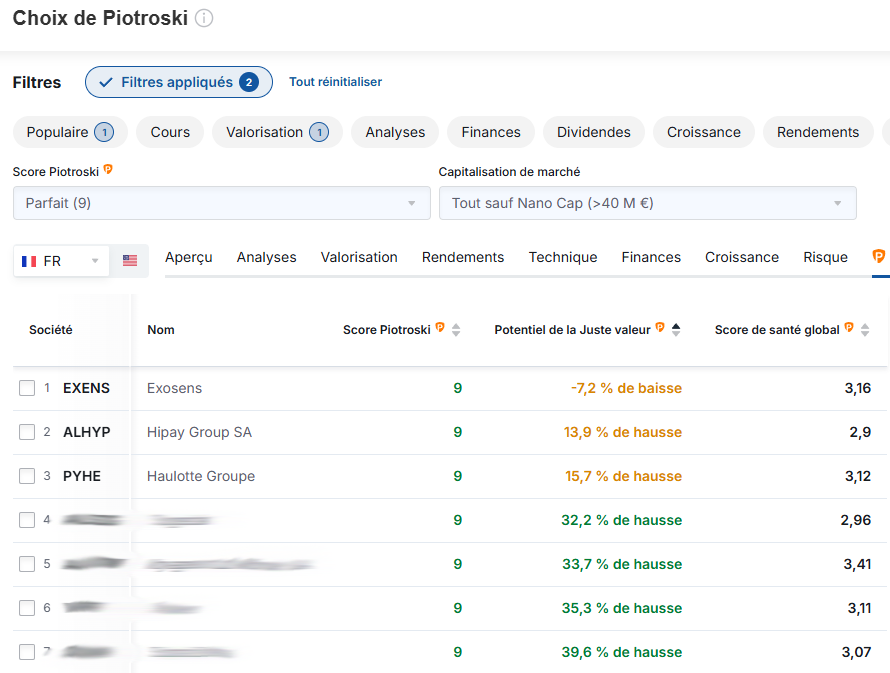The image size is (890, 673).
Task: Switch to the Valorisation table tab
Action: pyautogui.click(x=359, y=257)
